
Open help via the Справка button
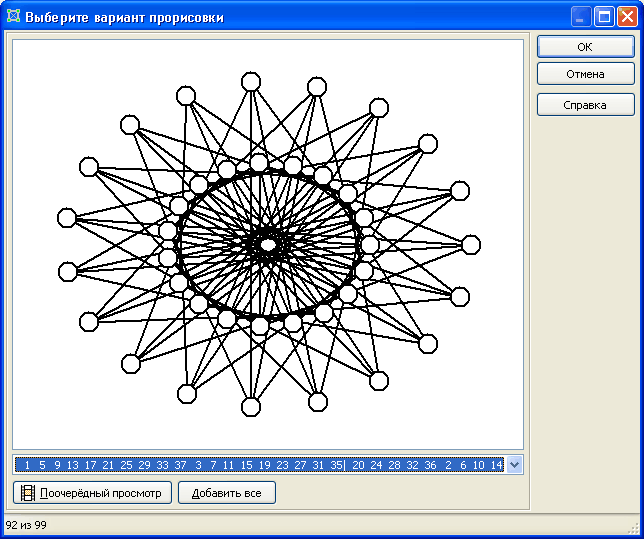[586, 105]
